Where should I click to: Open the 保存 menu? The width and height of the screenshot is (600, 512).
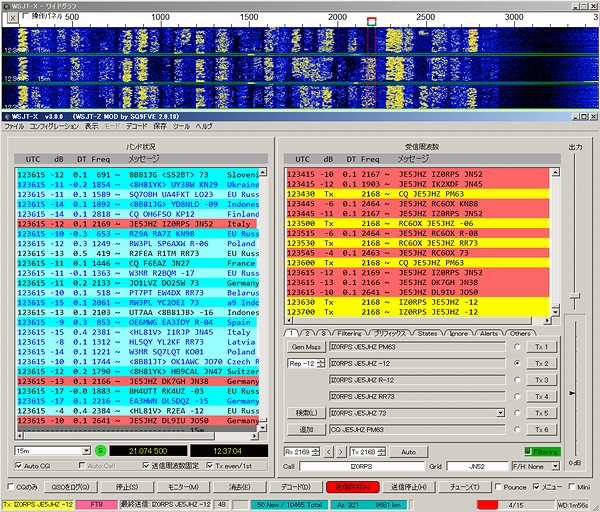coord(160,126)
